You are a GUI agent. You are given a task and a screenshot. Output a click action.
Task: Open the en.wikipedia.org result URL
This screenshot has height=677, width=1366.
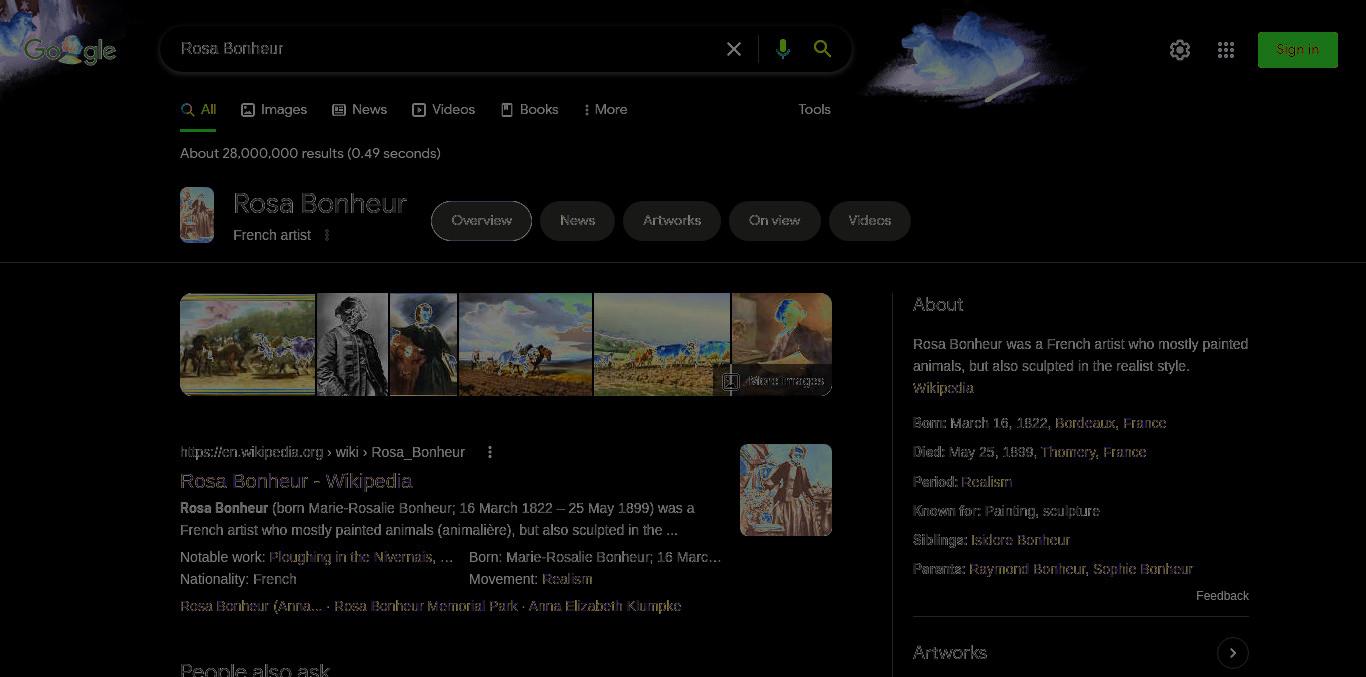tap(322, 452)
